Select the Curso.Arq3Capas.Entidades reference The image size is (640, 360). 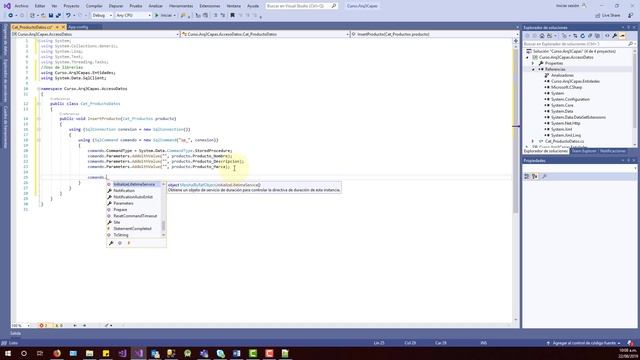click(575, 81)
